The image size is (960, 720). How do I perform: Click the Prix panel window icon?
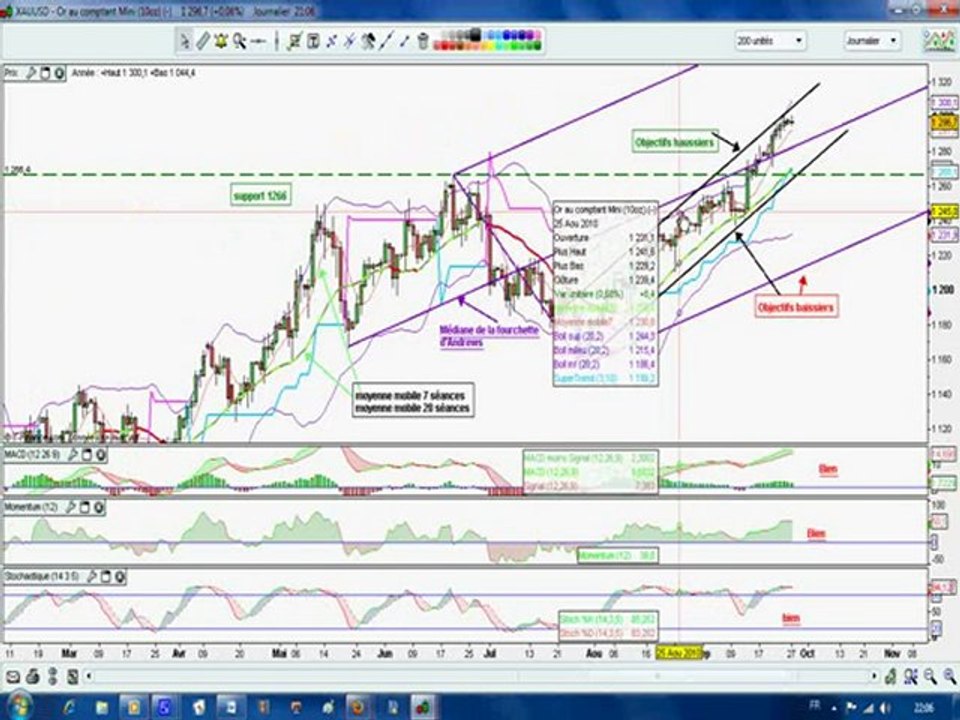tap(45, 73)
